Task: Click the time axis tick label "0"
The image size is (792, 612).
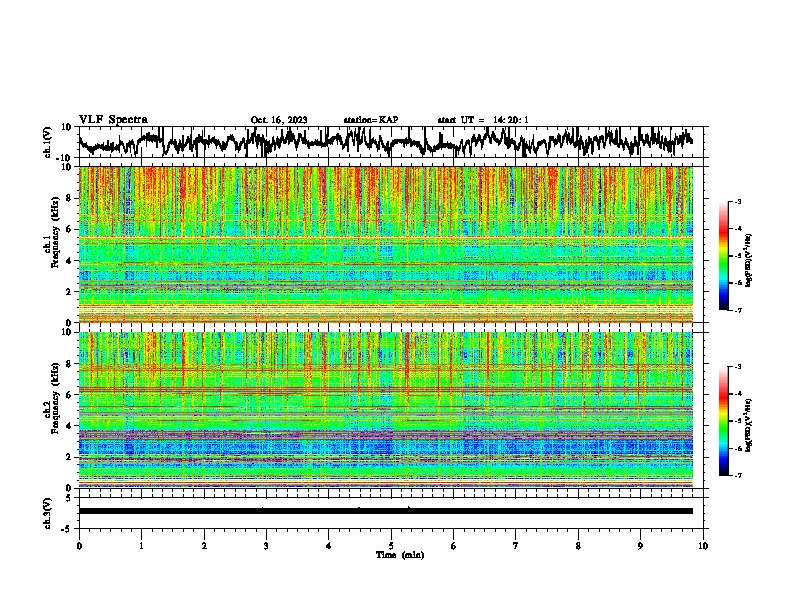Action: (79, 546)
